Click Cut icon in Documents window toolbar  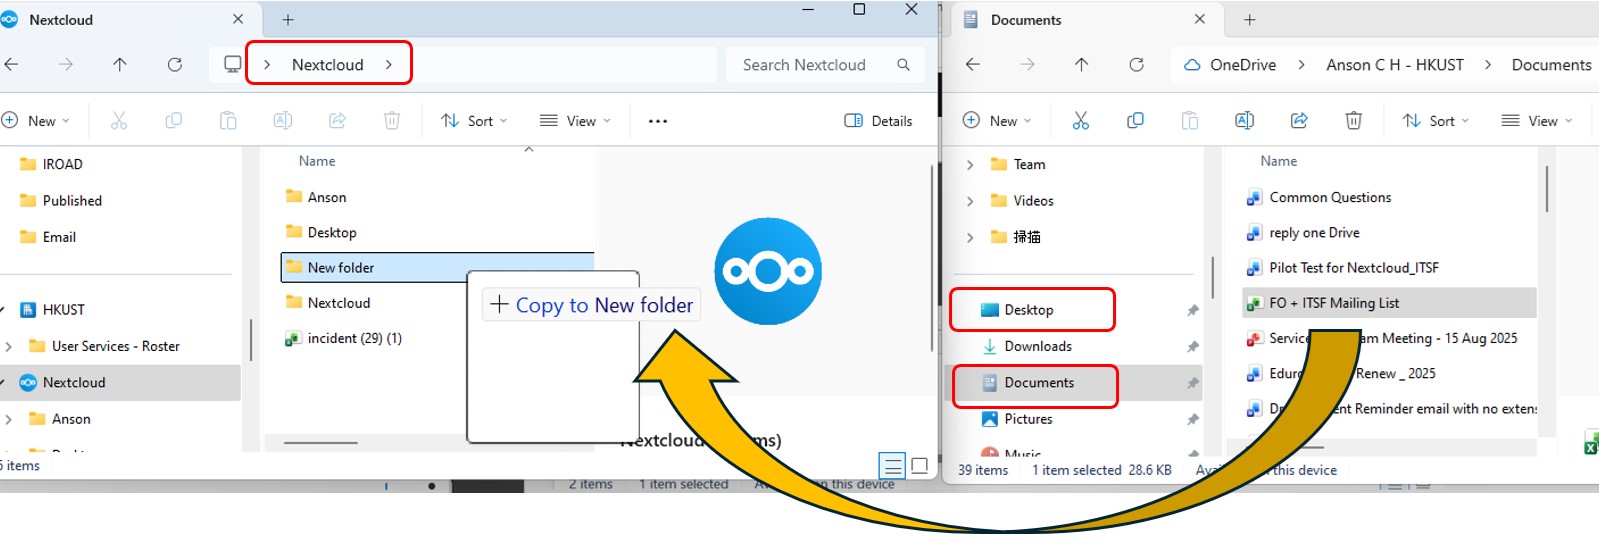[x=1080, y=121]
